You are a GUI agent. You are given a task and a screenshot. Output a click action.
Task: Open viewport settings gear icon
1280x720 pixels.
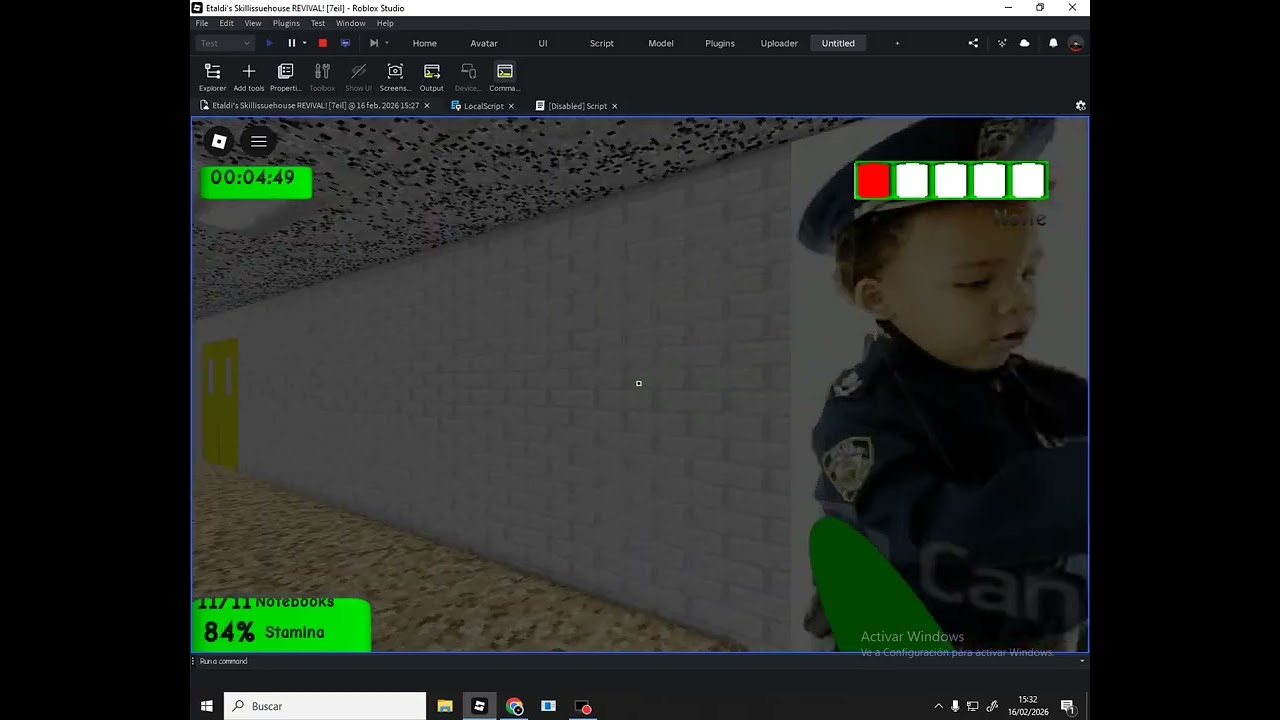pos(1080,105)
